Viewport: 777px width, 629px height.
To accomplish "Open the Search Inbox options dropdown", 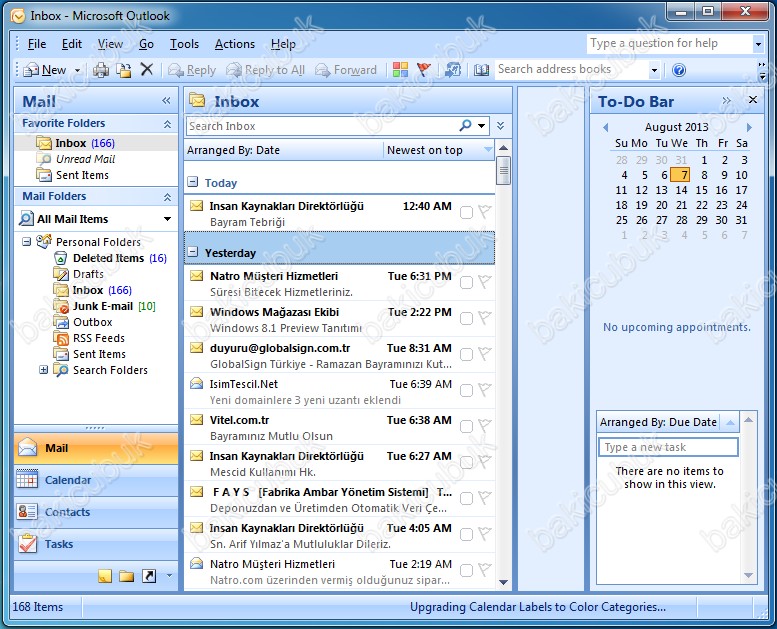I will coord(481,126).
